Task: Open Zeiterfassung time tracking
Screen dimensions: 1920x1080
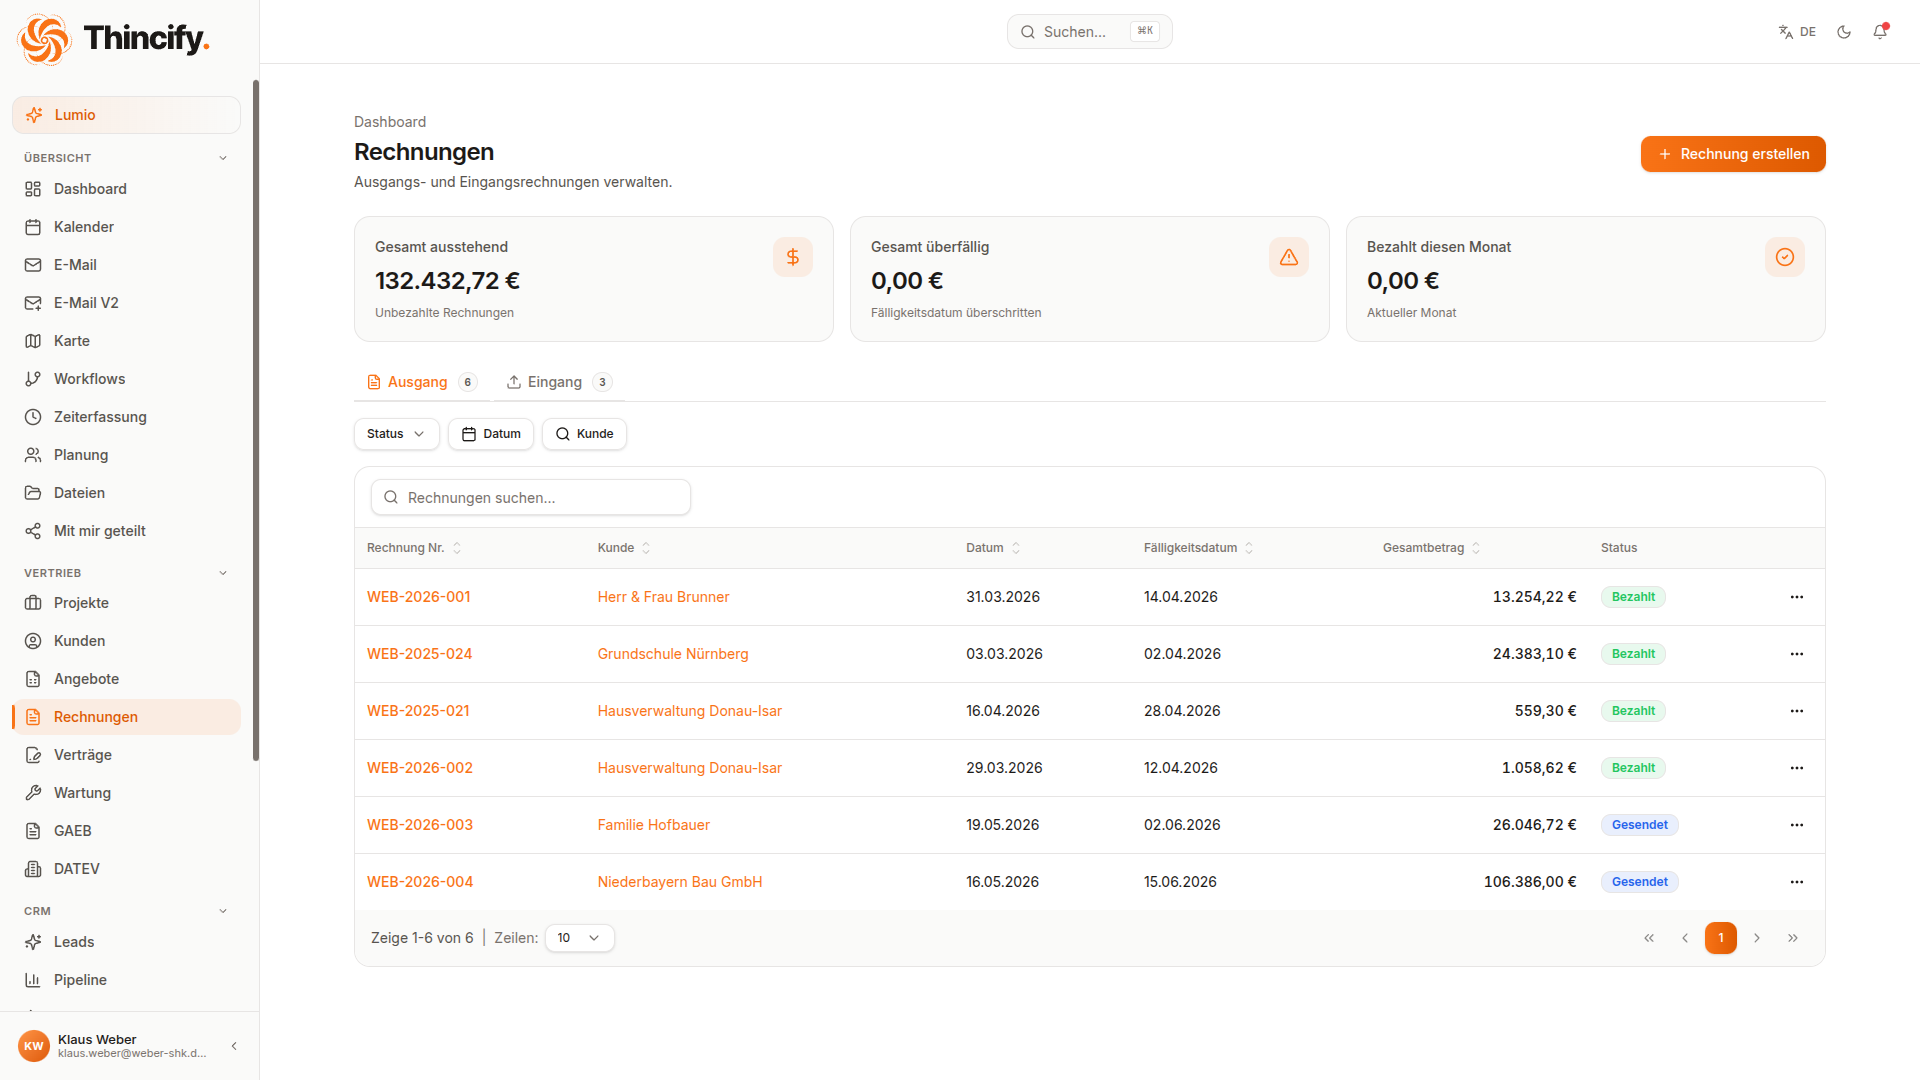Action: [126, 417]
